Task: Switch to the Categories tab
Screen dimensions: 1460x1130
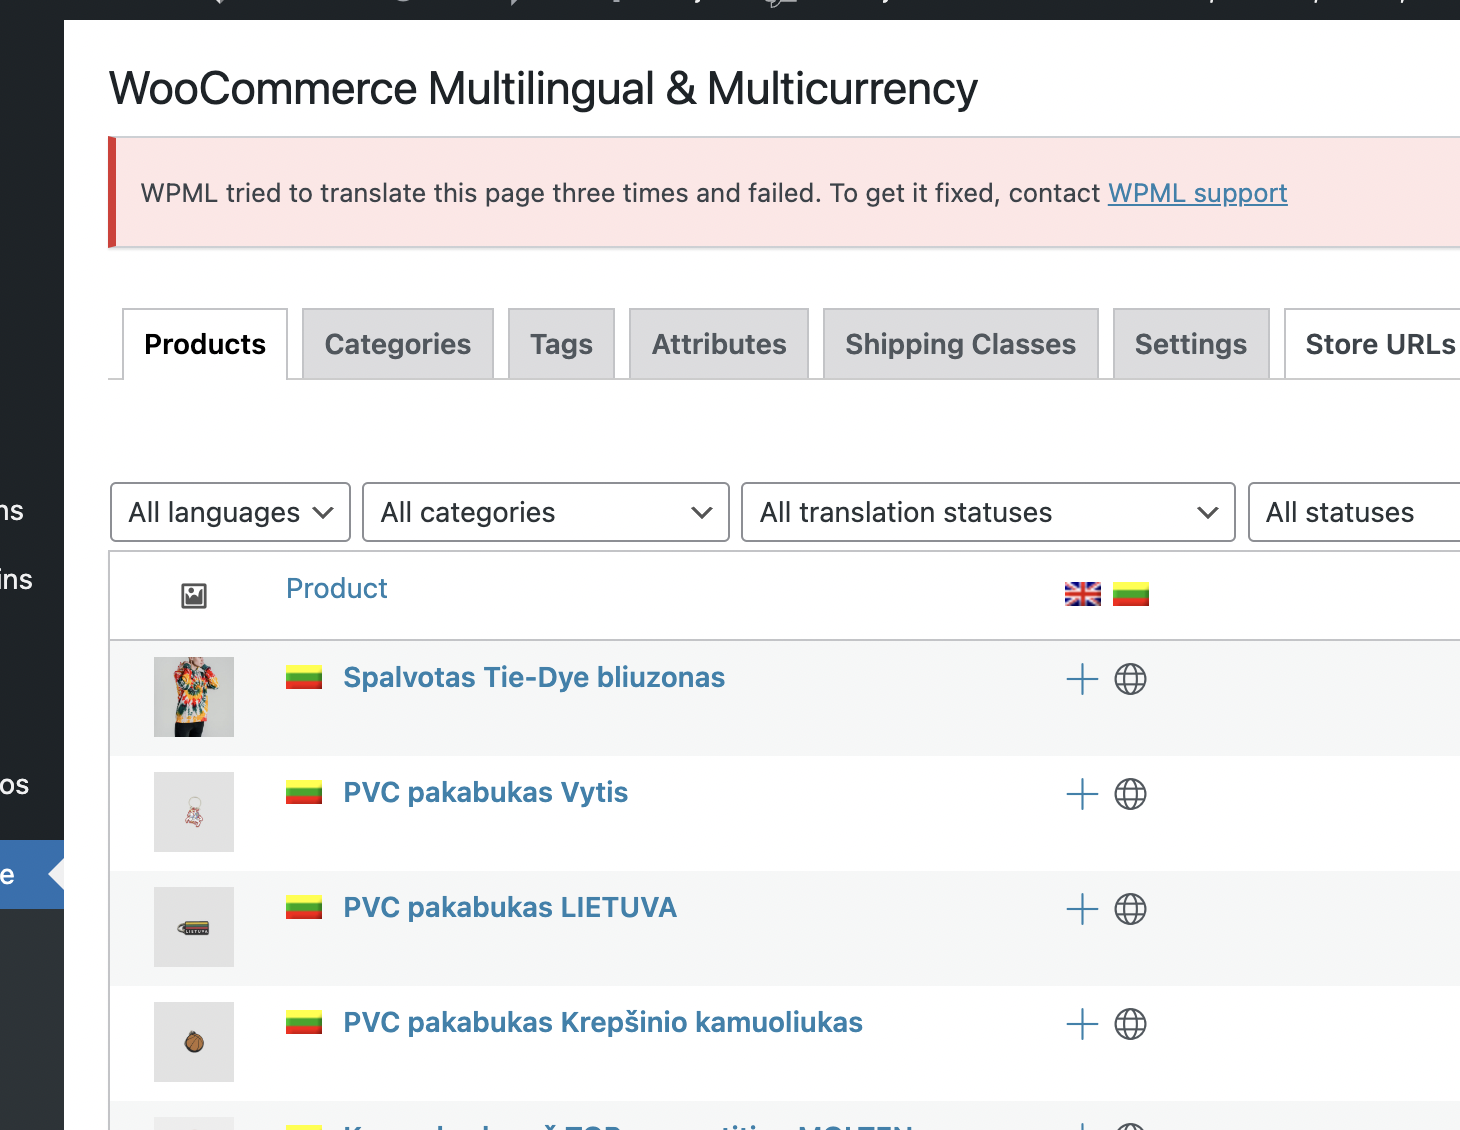Action: [x=398, y=344]
